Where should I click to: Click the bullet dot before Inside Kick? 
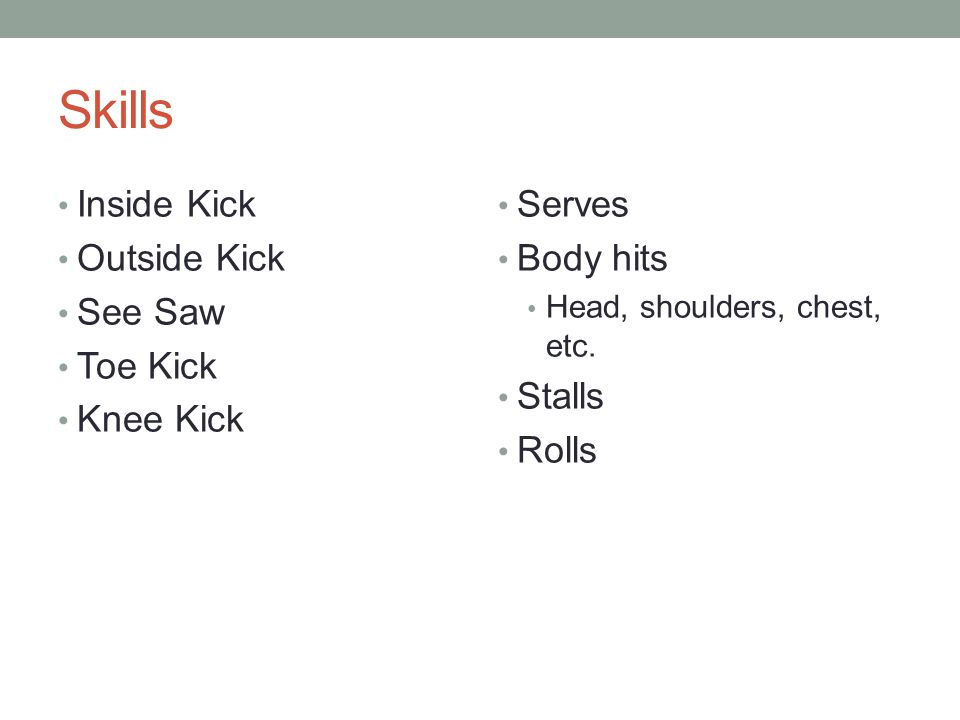[x=63, y=206]
